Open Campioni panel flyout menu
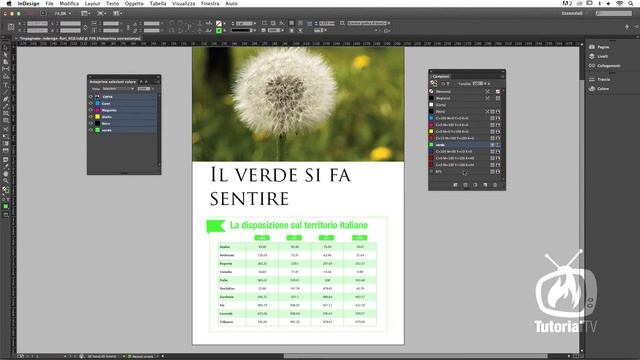Screen dimensions: 640x360 [502, 76]
